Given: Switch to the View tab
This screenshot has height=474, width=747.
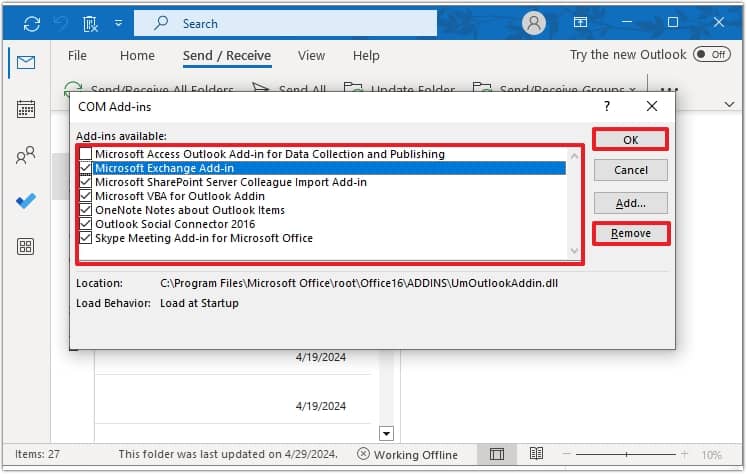Looking at the screenshot, I should pos(311,56).
